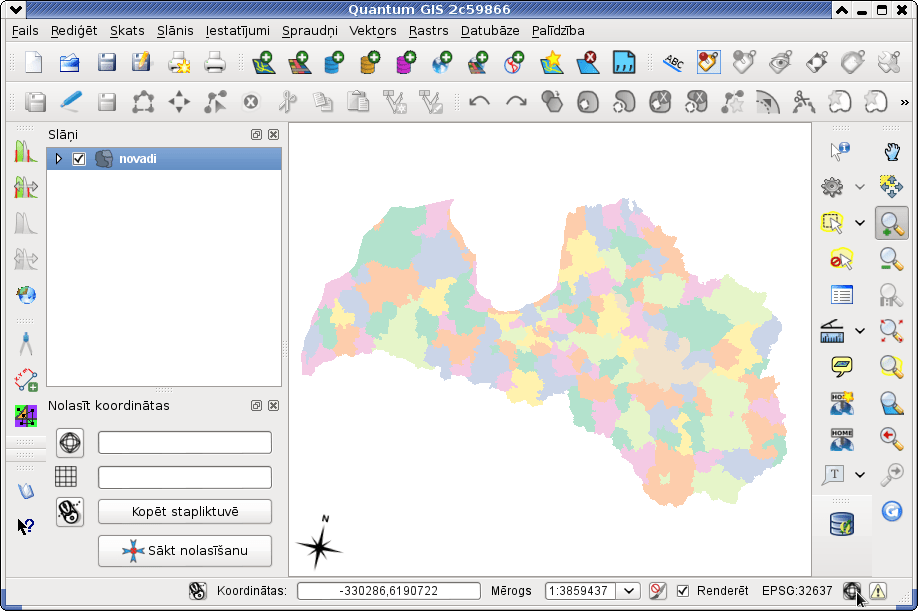The height and width of the screenshot is (611, 918).
Task: Click Add WMS Layer globe icon
Action: coord(442,62)
